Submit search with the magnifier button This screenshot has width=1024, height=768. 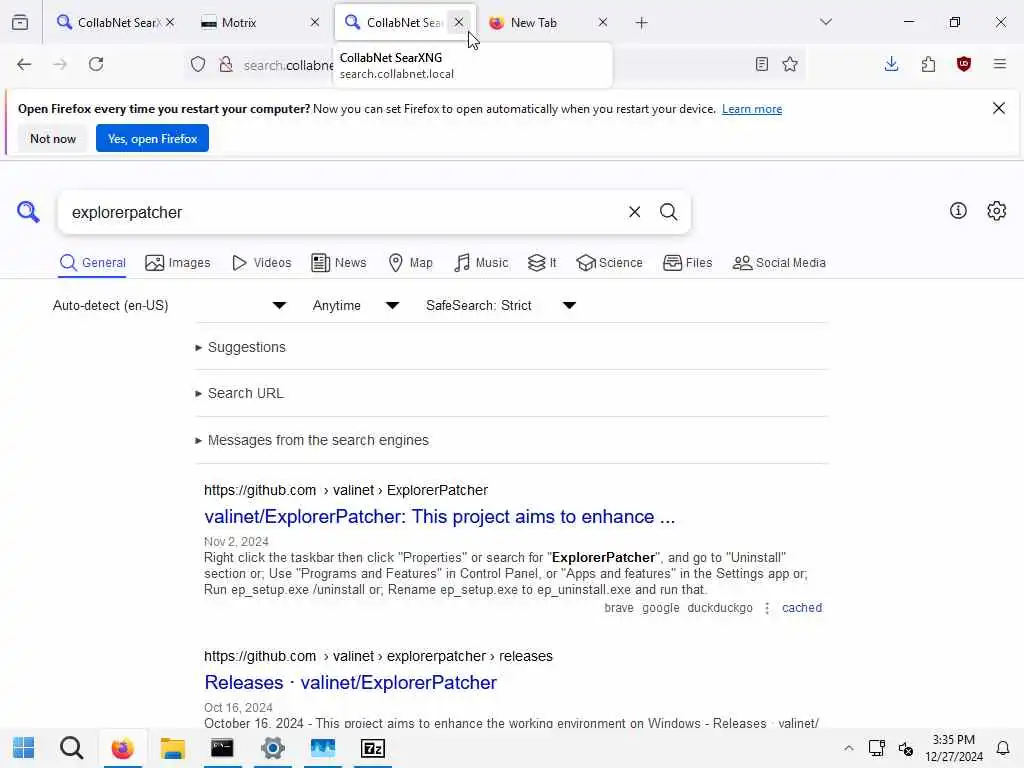668,212
